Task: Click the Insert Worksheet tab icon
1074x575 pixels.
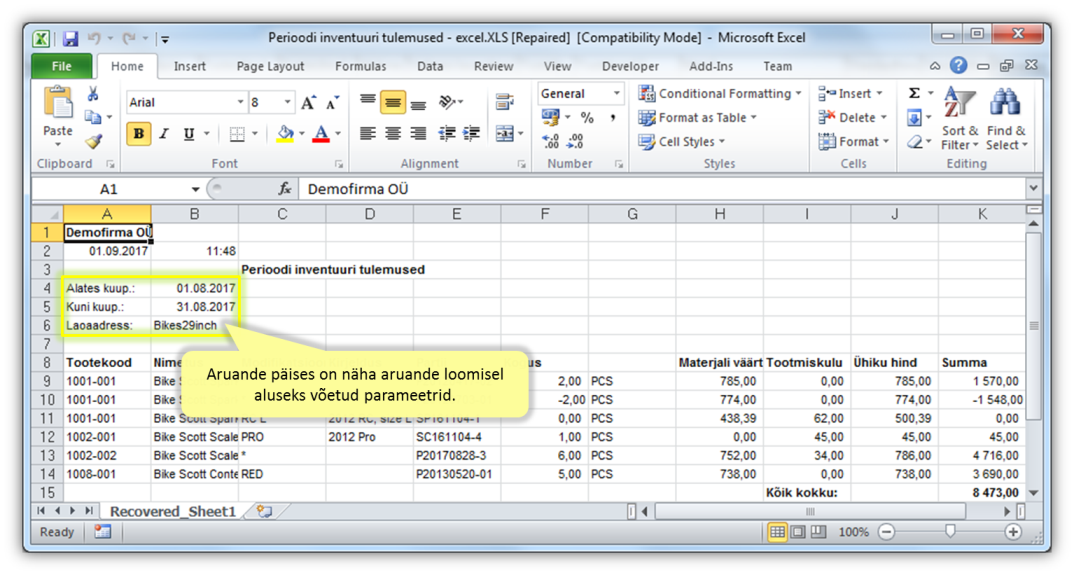Action: (x=264, y=512)
